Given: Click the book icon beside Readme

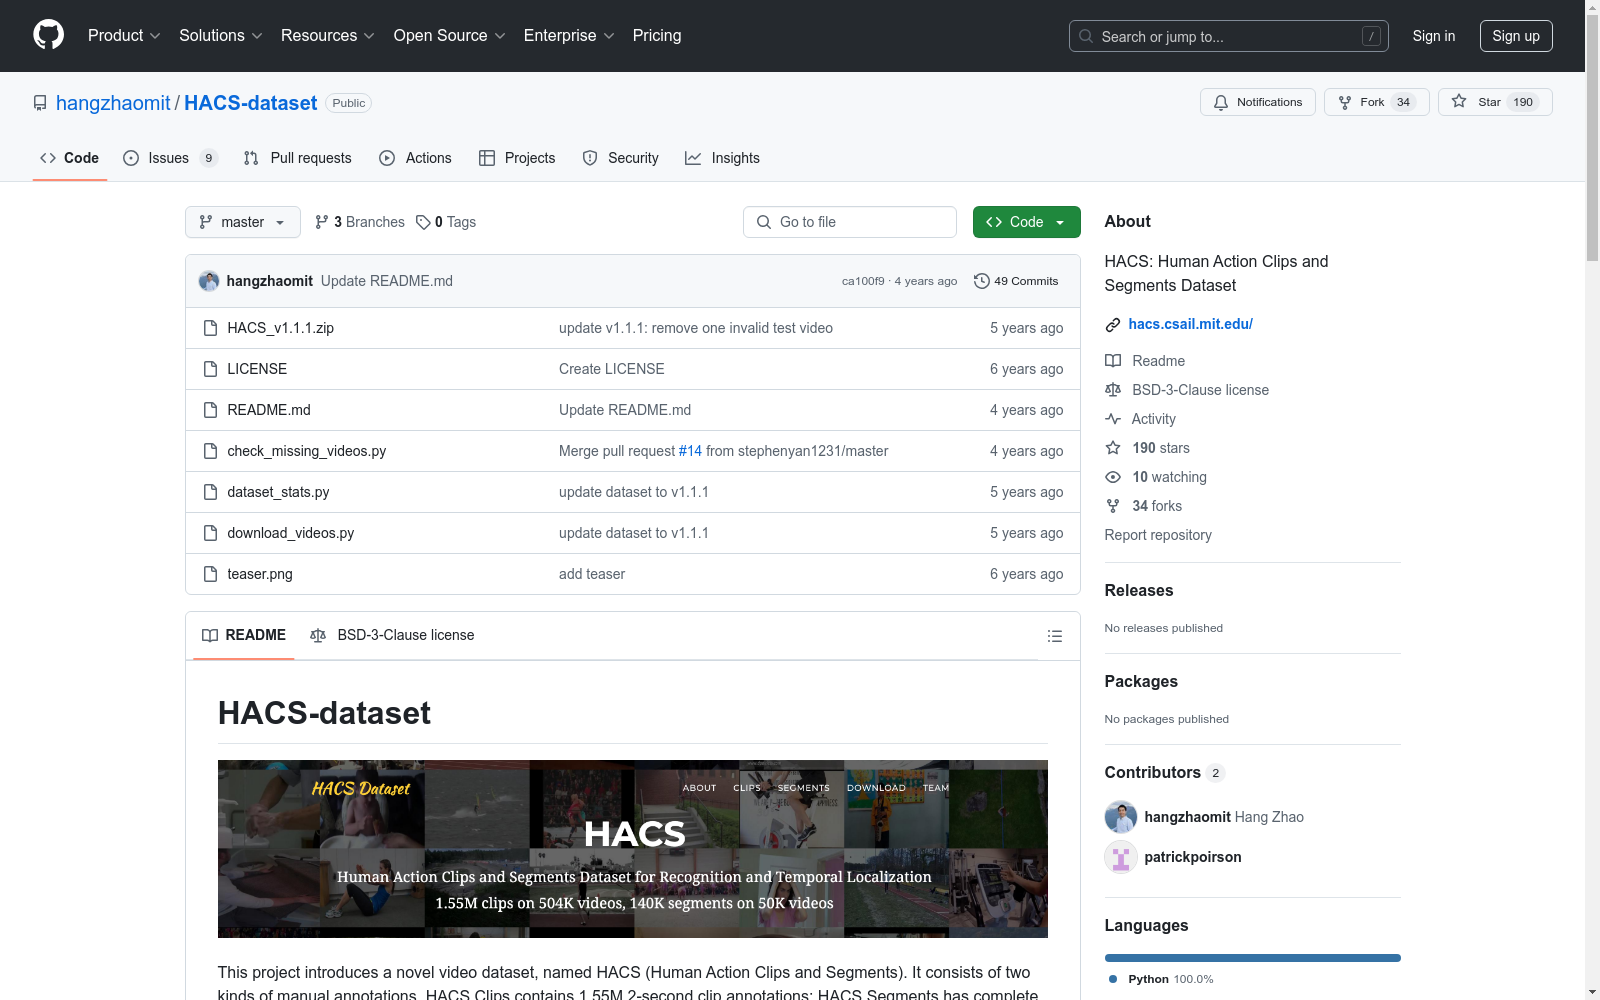Looking at the screenshot, I should pos(1113,361).
